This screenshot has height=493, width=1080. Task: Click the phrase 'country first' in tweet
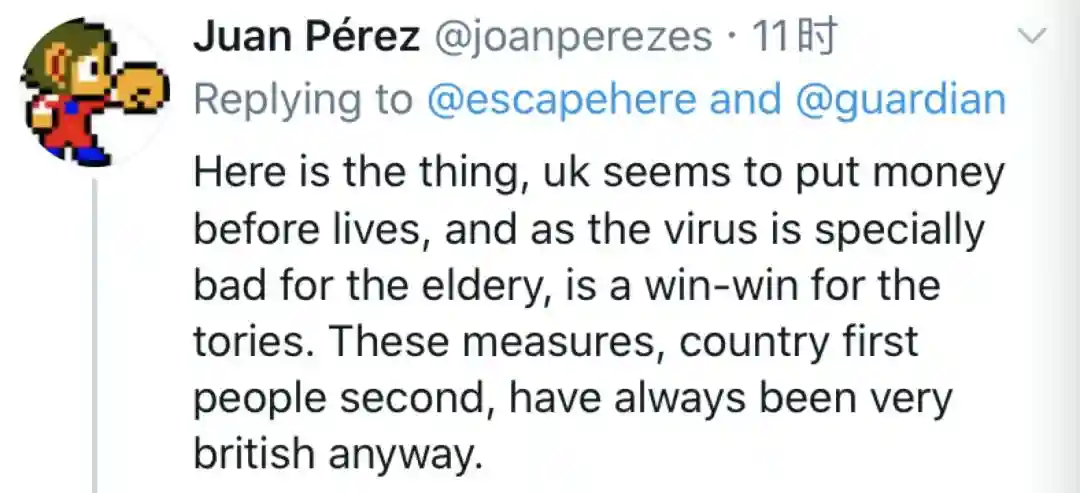point(798,343)
